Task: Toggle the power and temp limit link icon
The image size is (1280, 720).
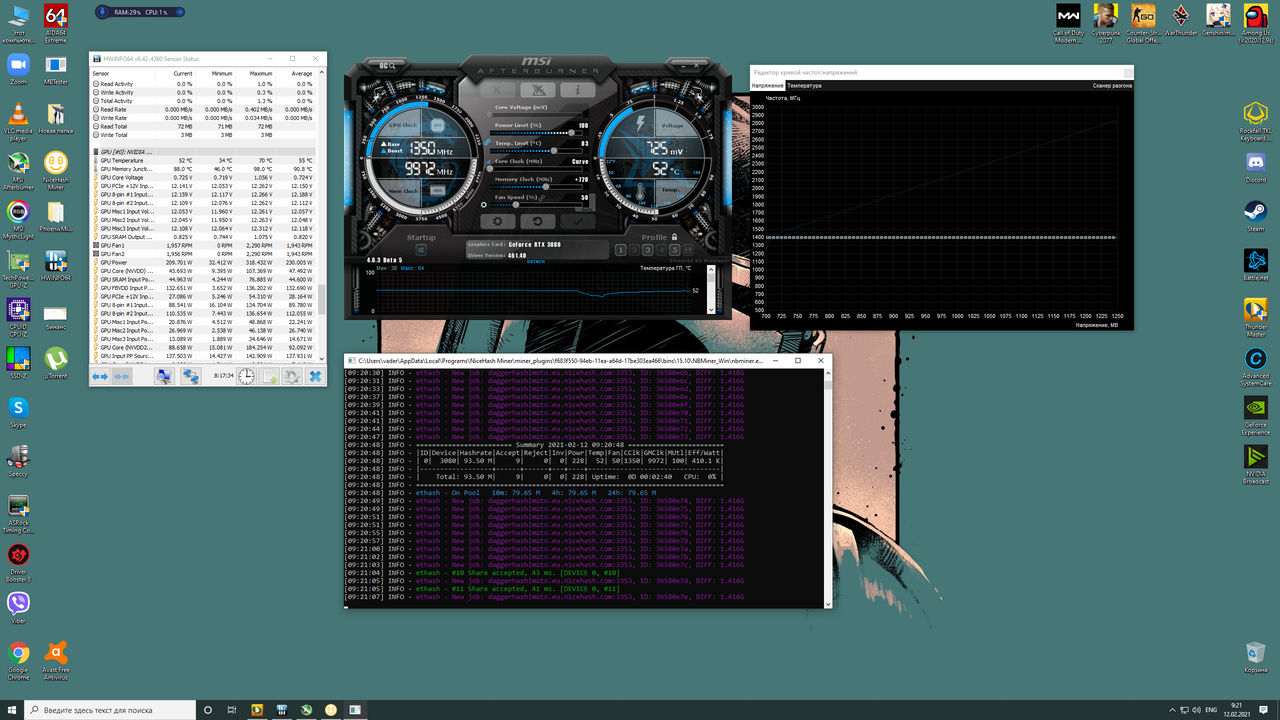Action: (487, 142)
